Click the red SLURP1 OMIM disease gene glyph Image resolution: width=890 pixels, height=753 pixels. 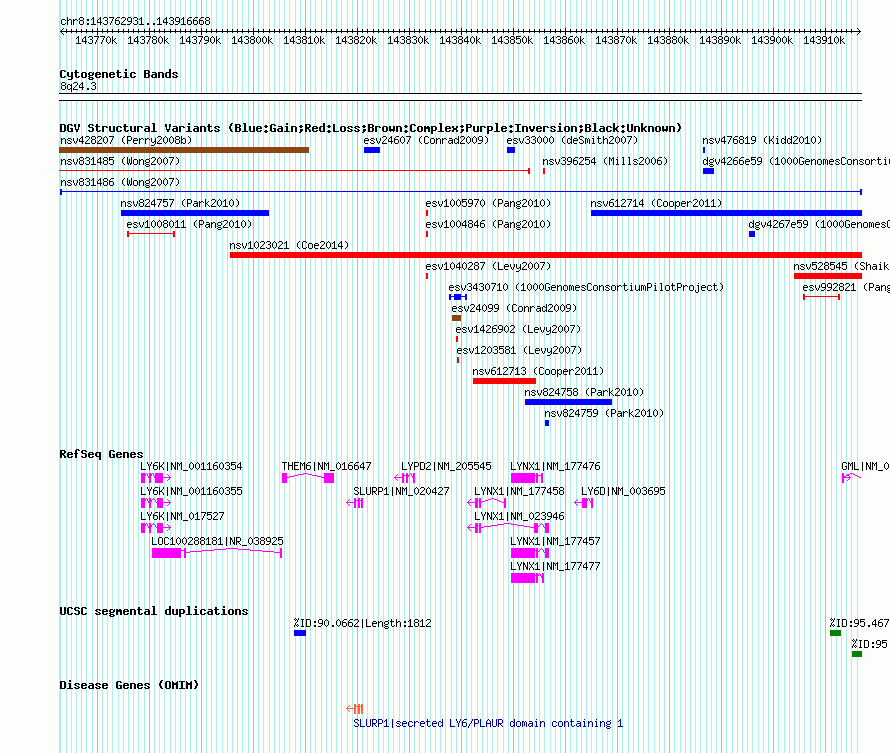[355, 709]
